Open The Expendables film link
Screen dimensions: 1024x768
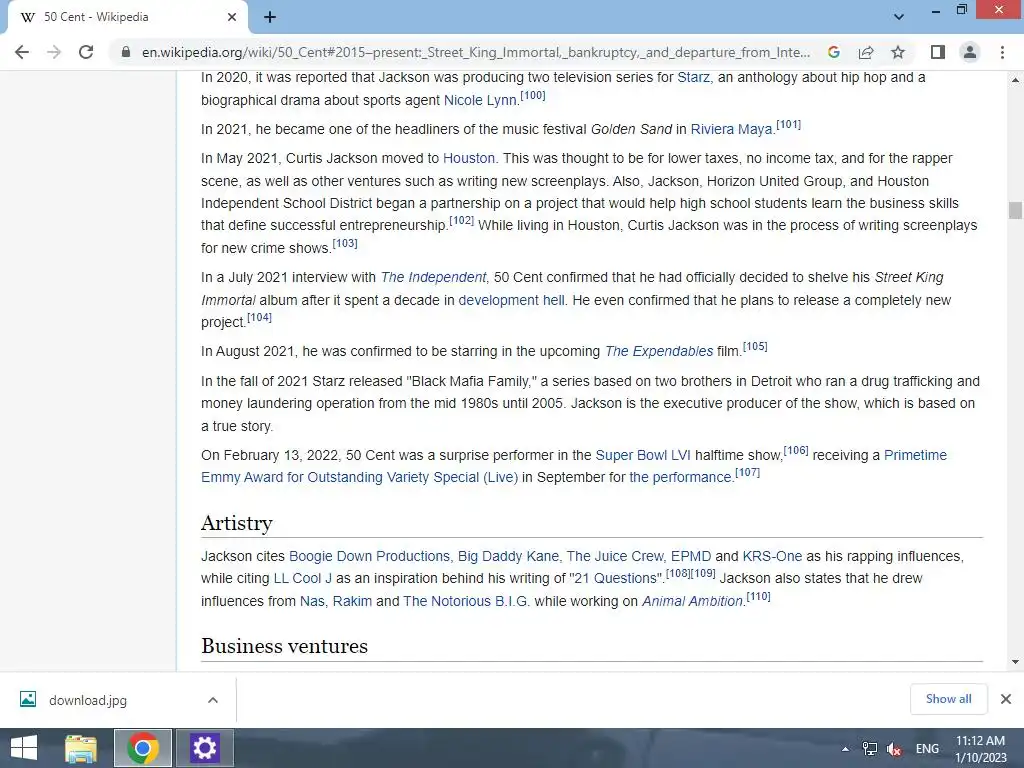point(659,351)
